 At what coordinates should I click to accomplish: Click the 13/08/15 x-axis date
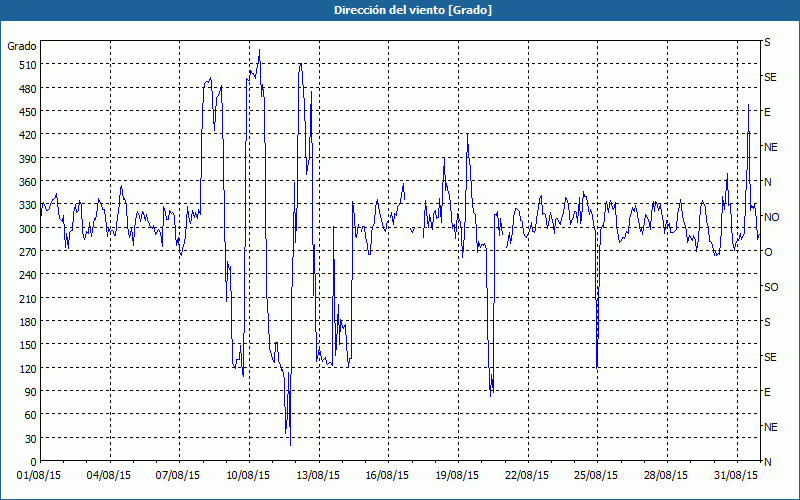[x=318, y=476]
